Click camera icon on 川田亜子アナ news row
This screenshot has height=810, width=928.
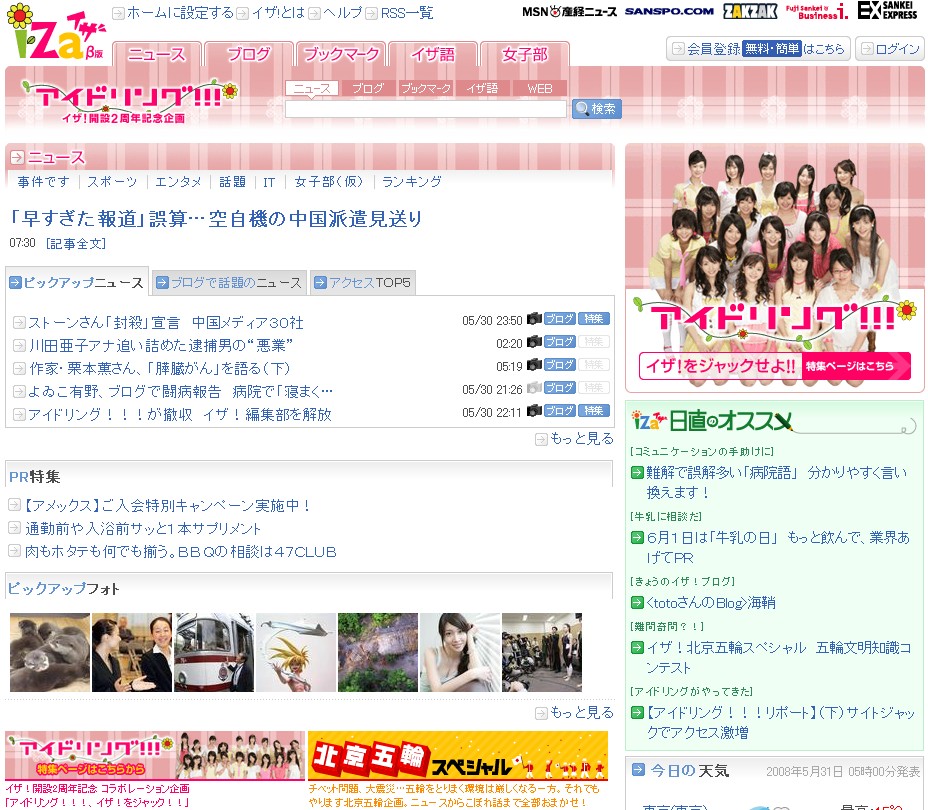click(534, 342)
